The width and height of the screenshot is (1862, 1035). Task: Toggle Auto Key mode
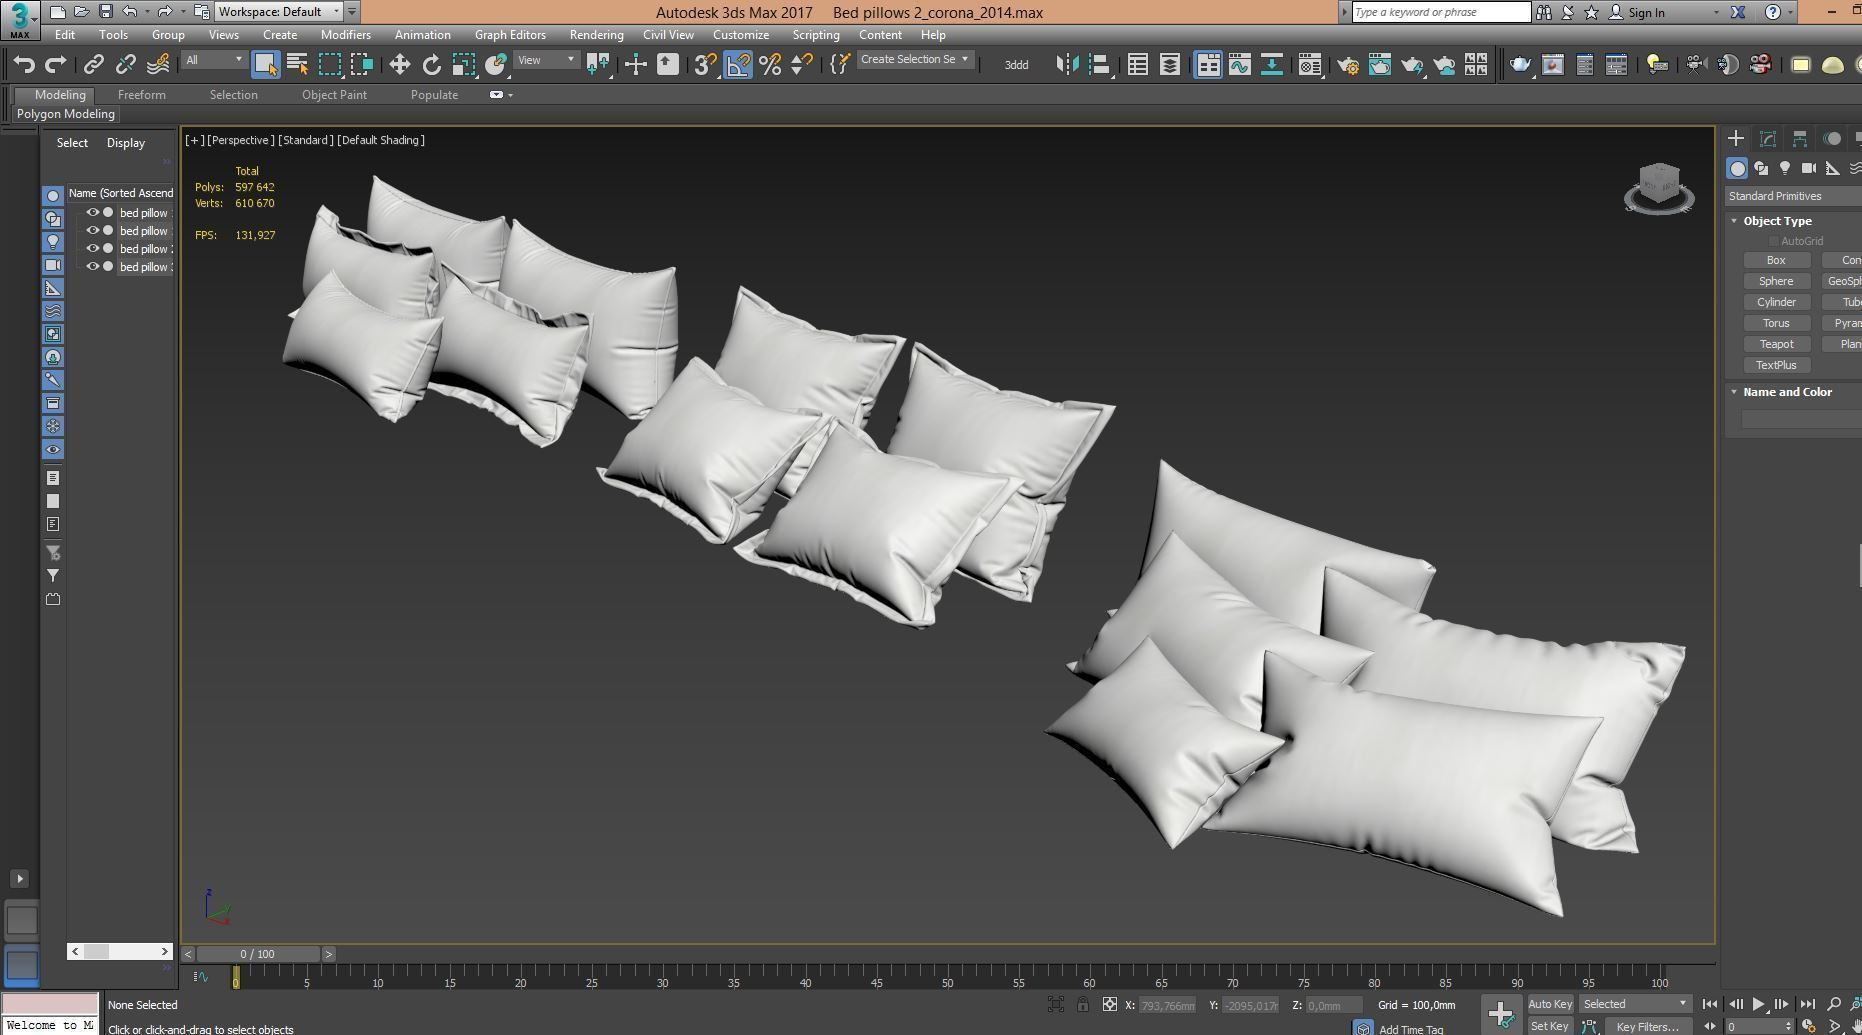(1550, 1004)
